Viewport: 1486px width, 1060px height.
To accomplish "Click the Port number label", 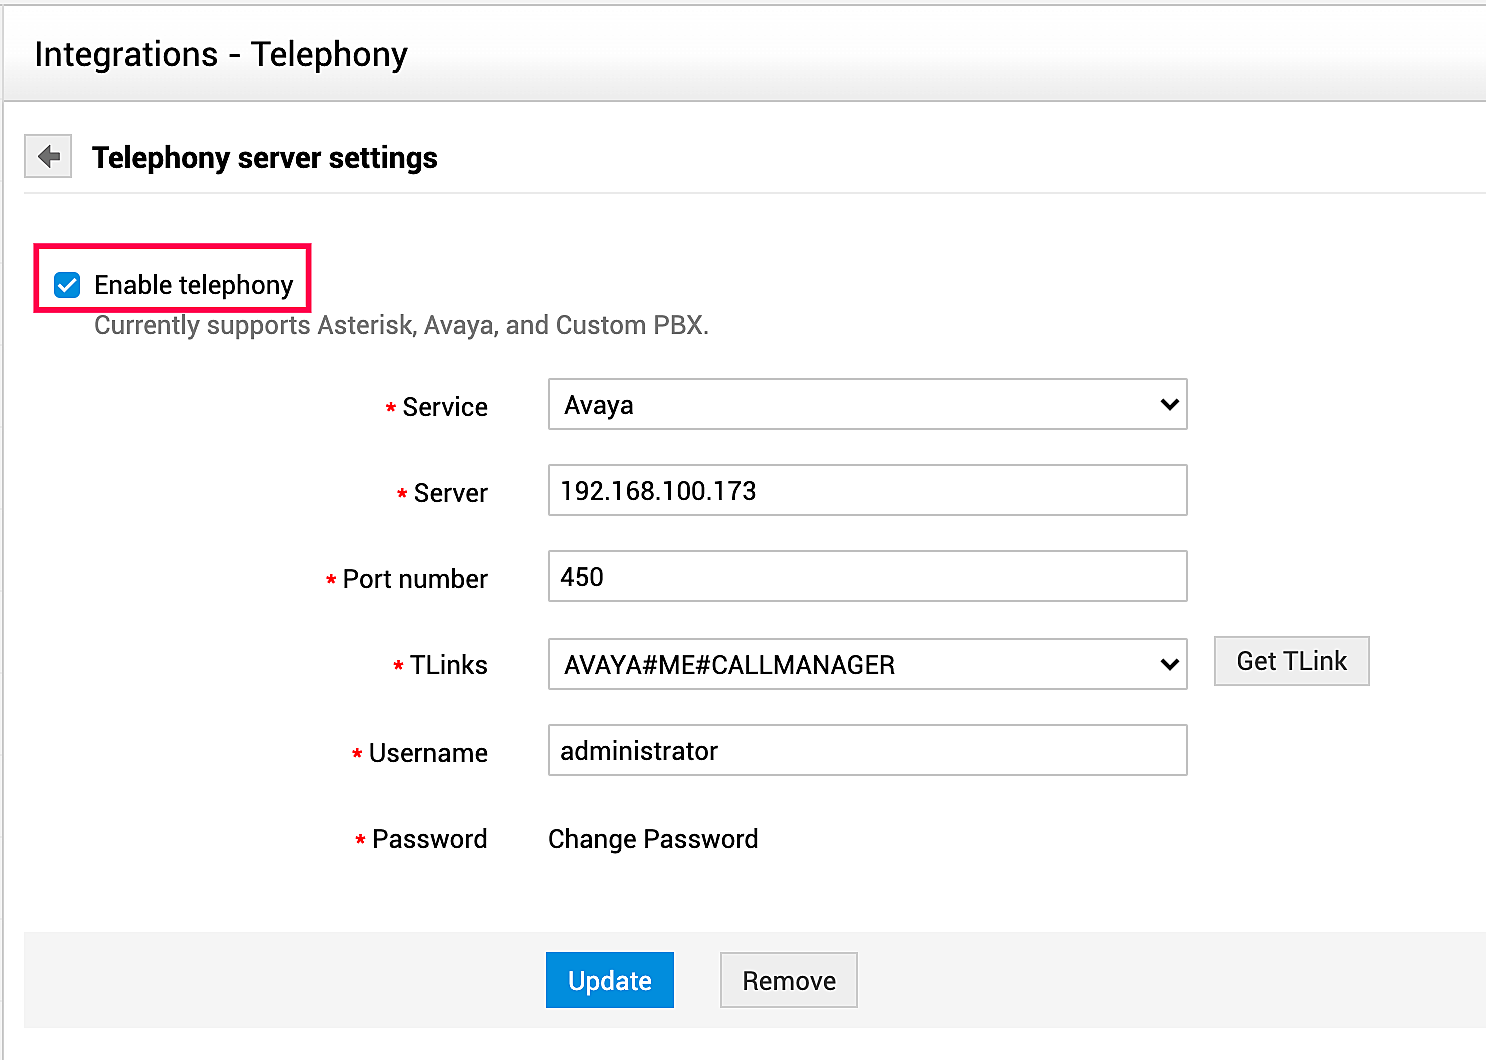I will [415, 580].
